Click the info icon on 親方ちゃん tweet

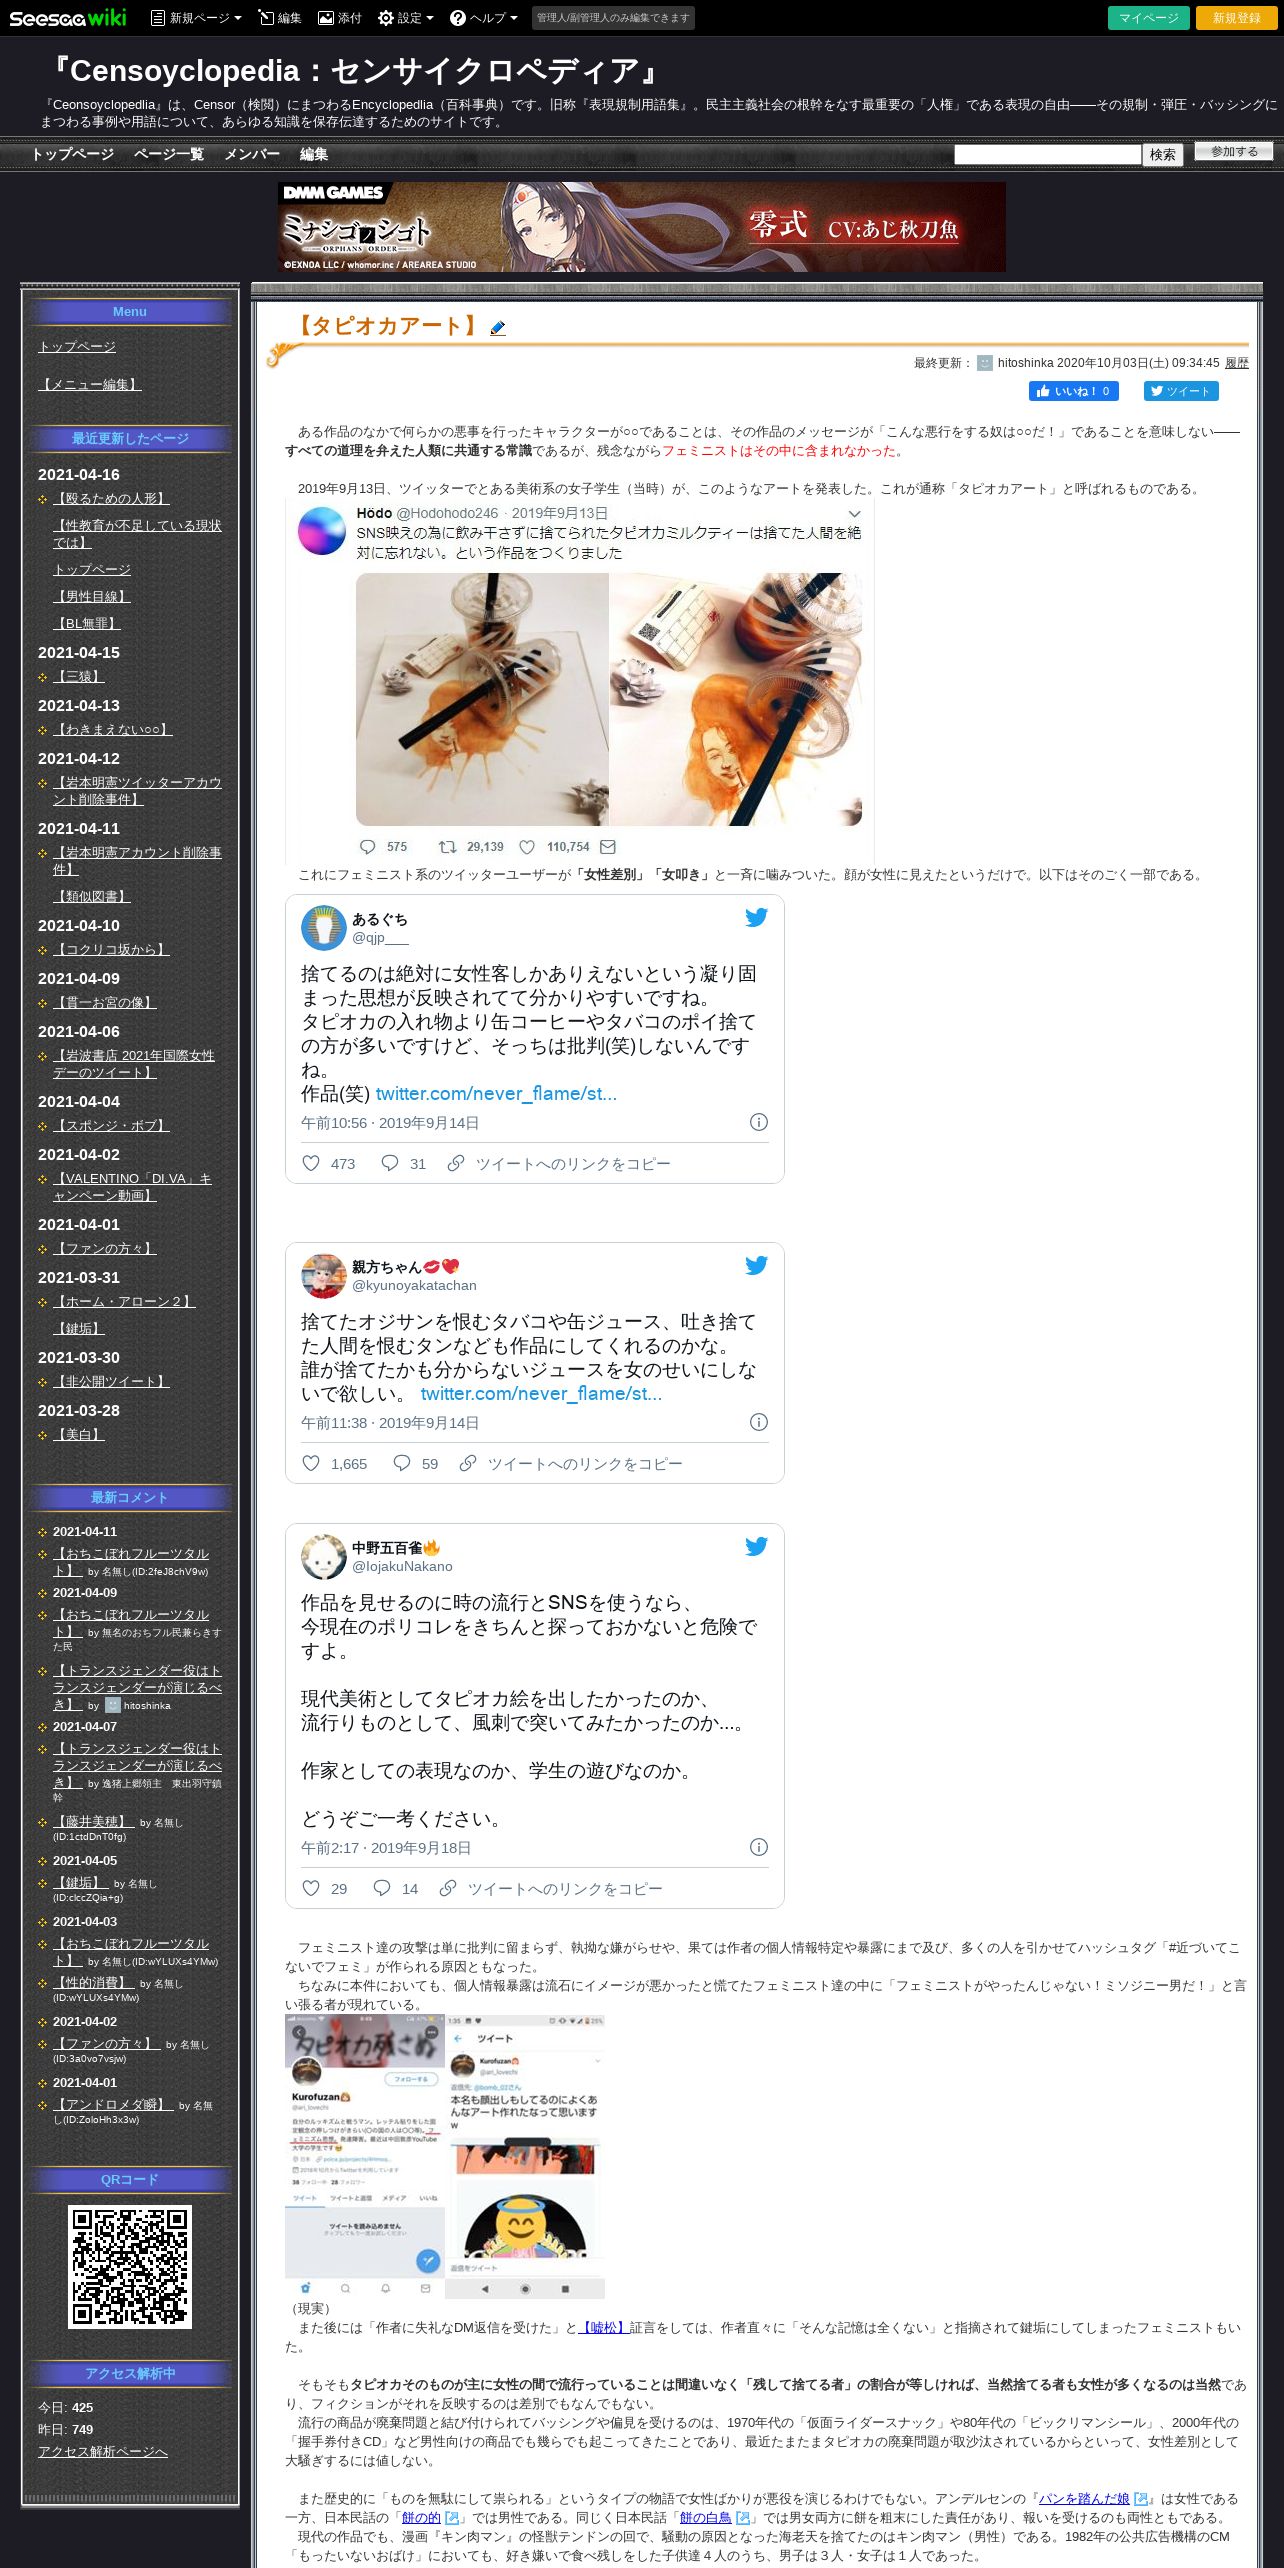click(x=759, y=1422)
